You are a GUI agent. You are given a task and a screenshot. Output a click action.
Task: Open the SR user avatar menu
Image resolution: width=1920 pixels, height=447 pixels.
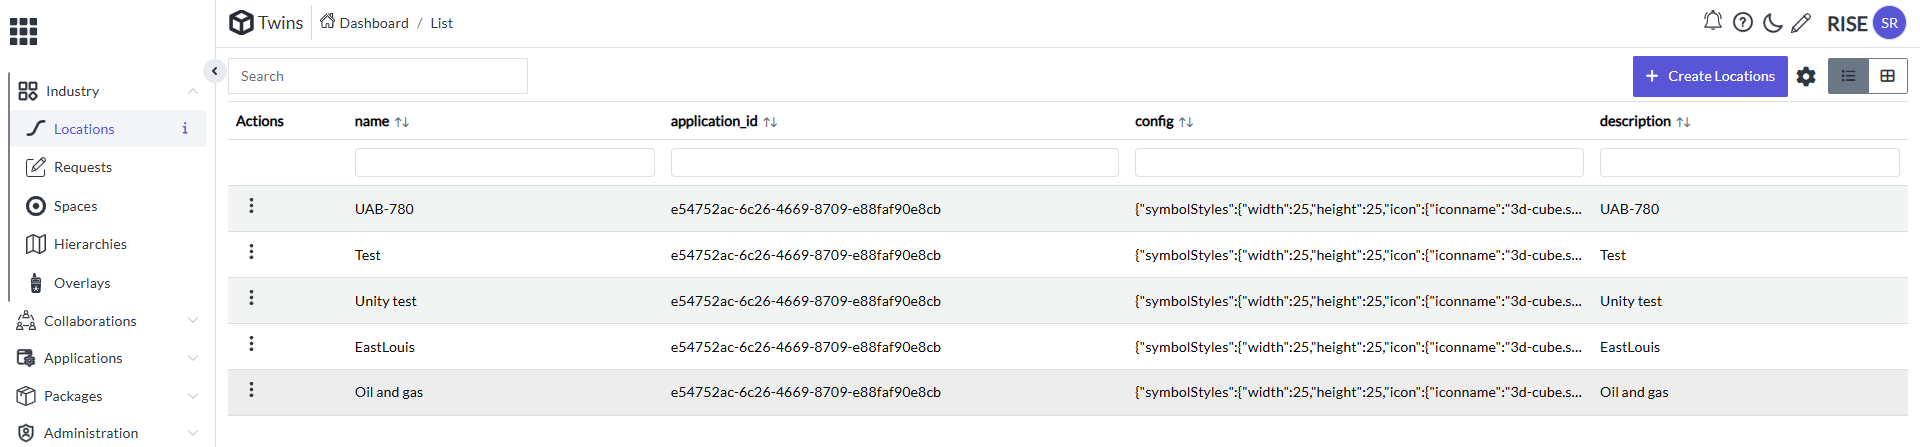pyautogui.click(x=1889, y=22)
